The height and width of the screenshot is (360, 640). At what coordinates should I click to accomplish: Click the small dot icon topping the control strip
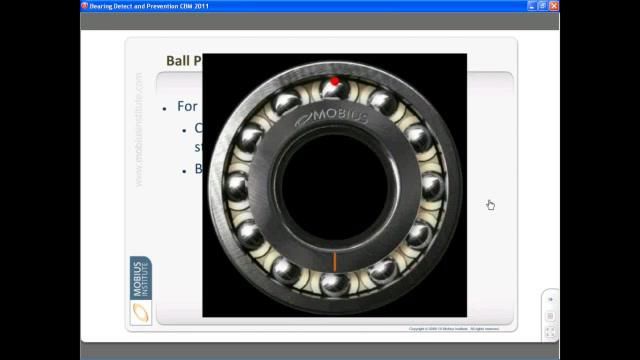point(550,300)
